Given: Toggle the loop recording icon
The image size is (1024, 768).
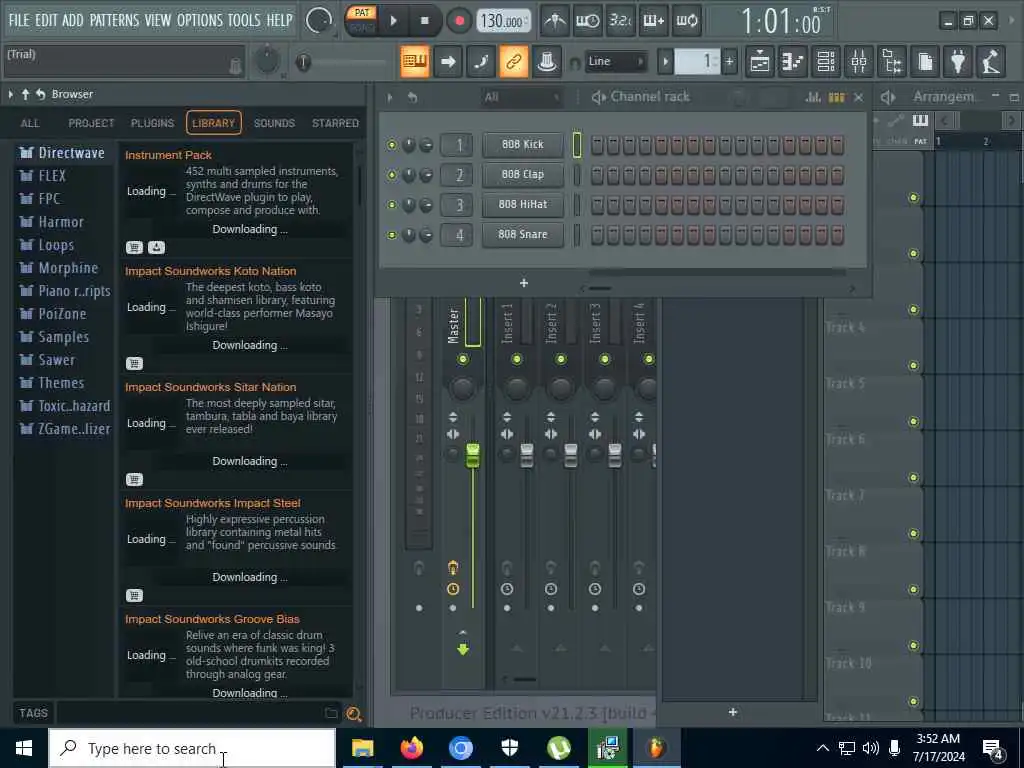Looking at the screenshot, I should click(x=686, y=21).
